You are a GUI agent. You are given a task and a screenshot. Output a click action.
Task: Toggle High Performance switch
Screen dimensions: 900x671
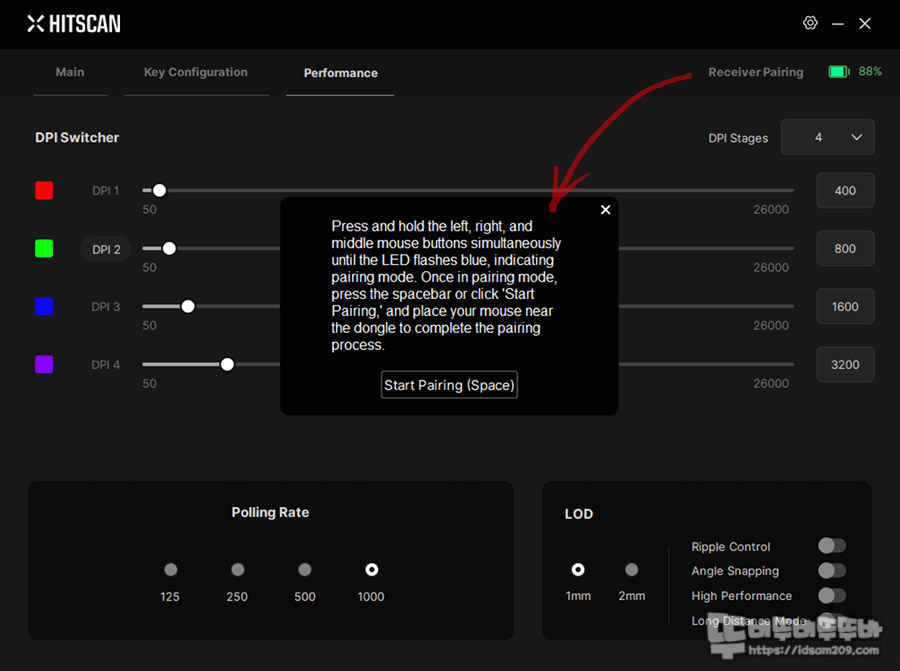832,595
